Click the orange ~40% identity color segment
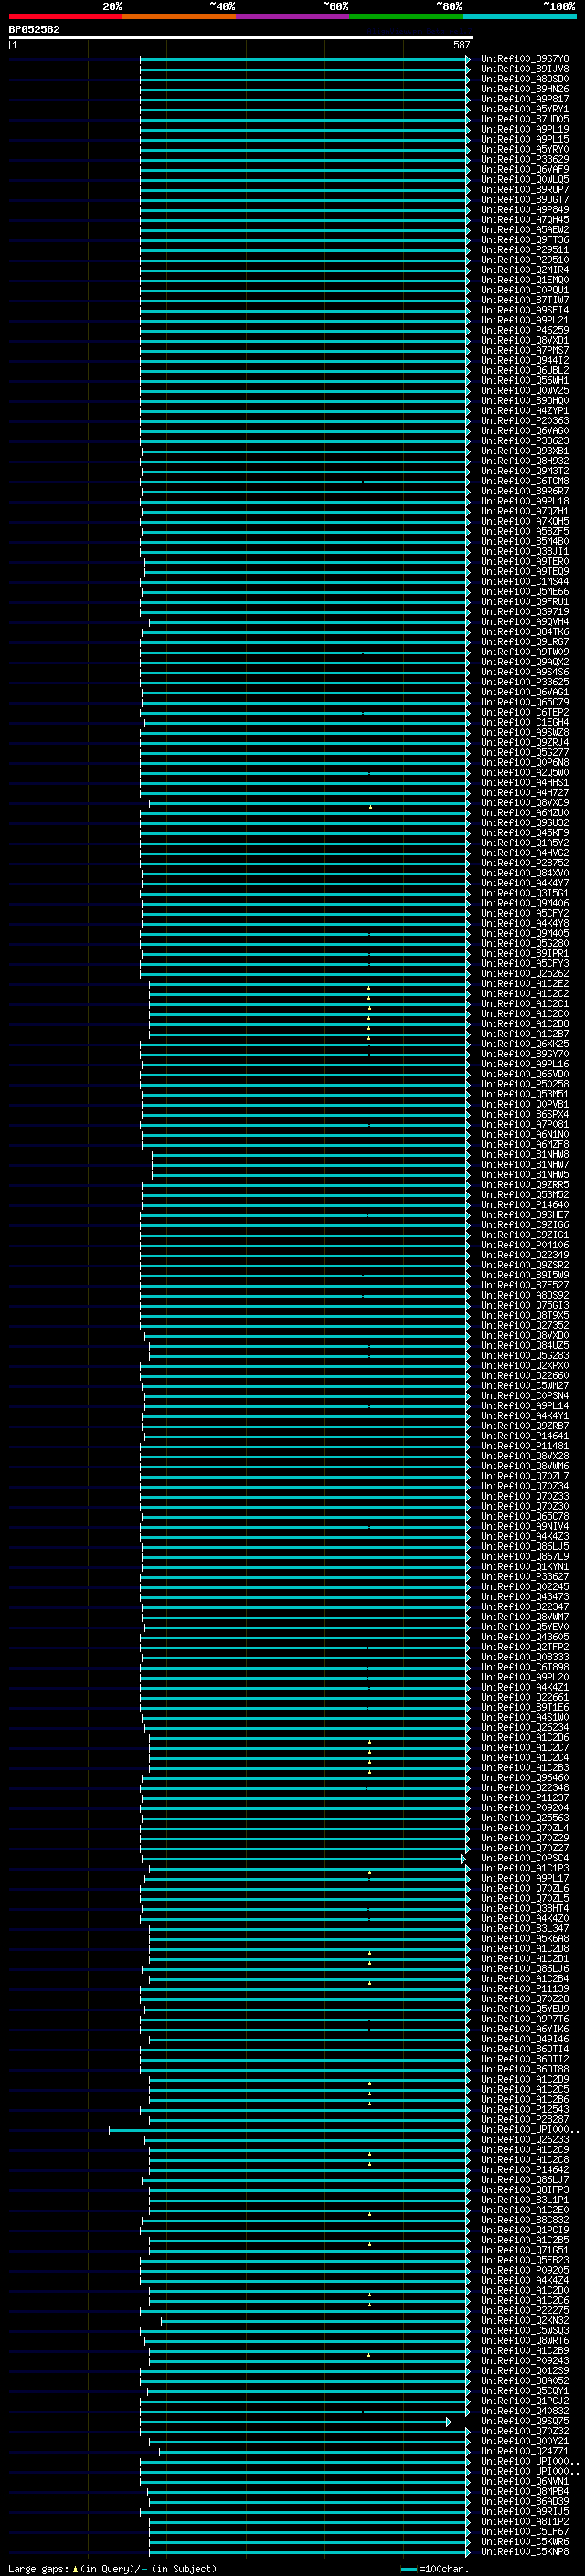The image size is (585, 2576). [179, 17]
